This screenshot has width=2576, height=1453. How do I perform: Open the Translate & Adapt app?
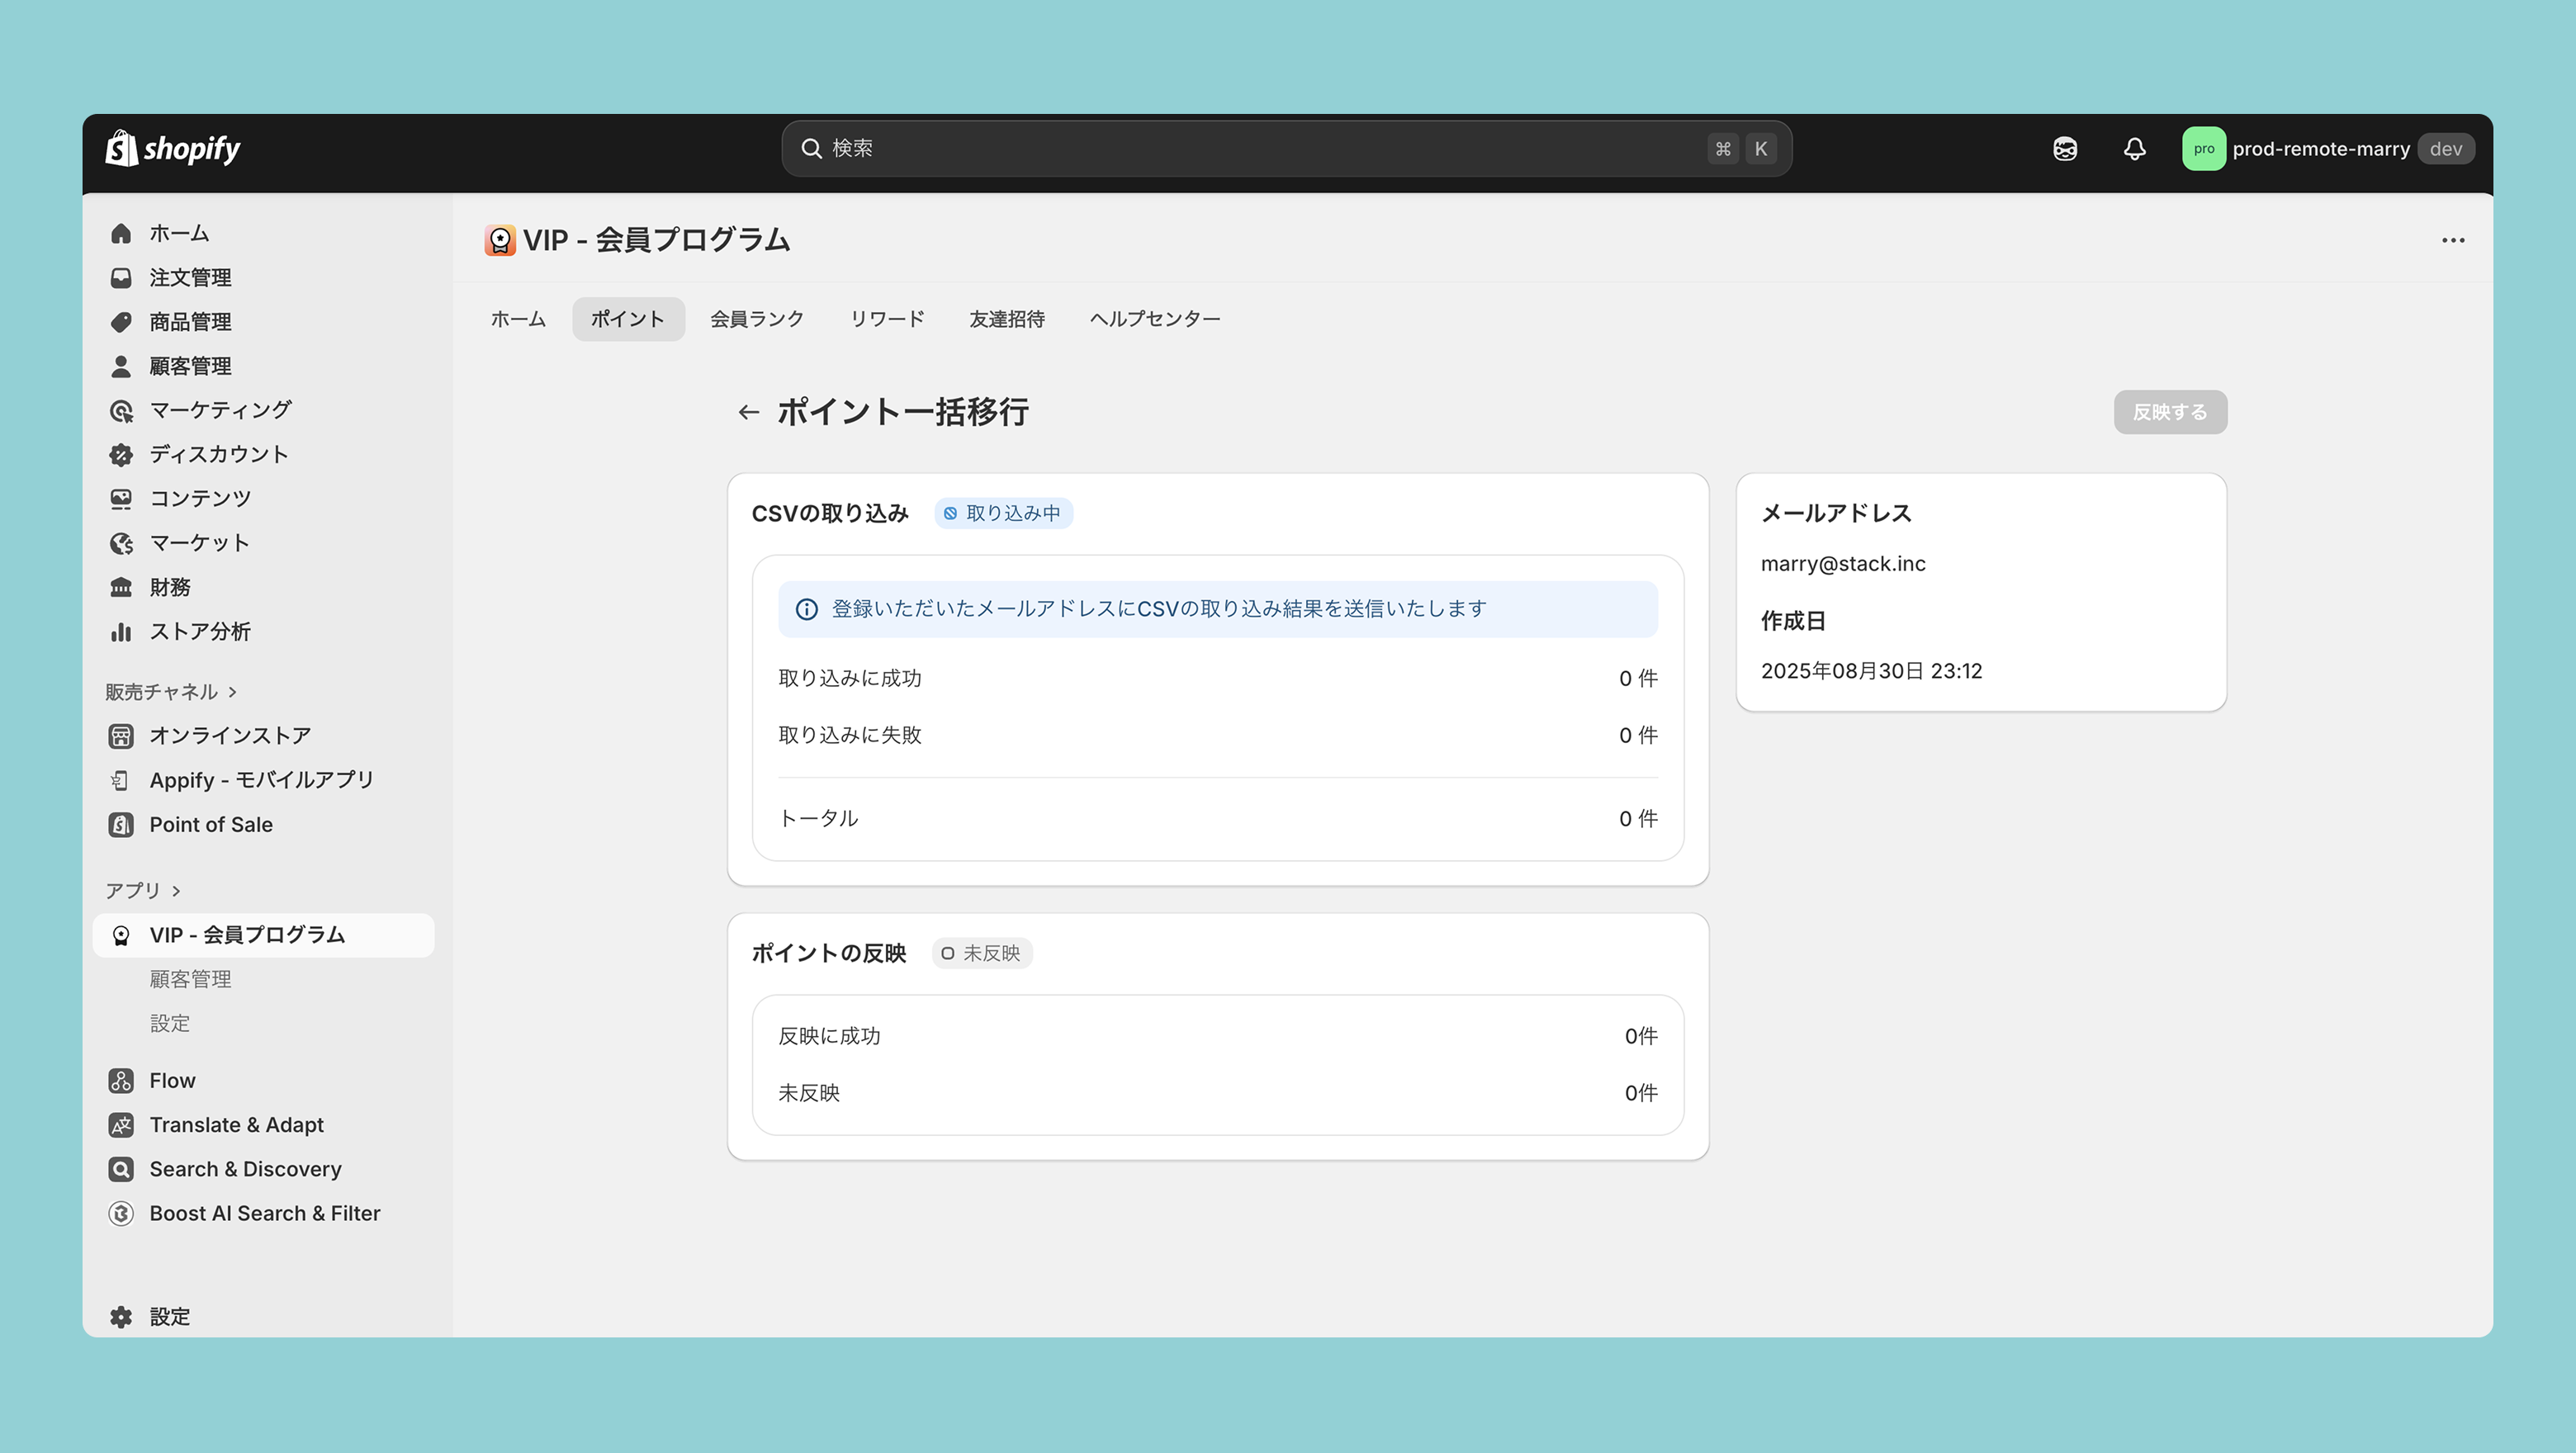click(236, 1124)
